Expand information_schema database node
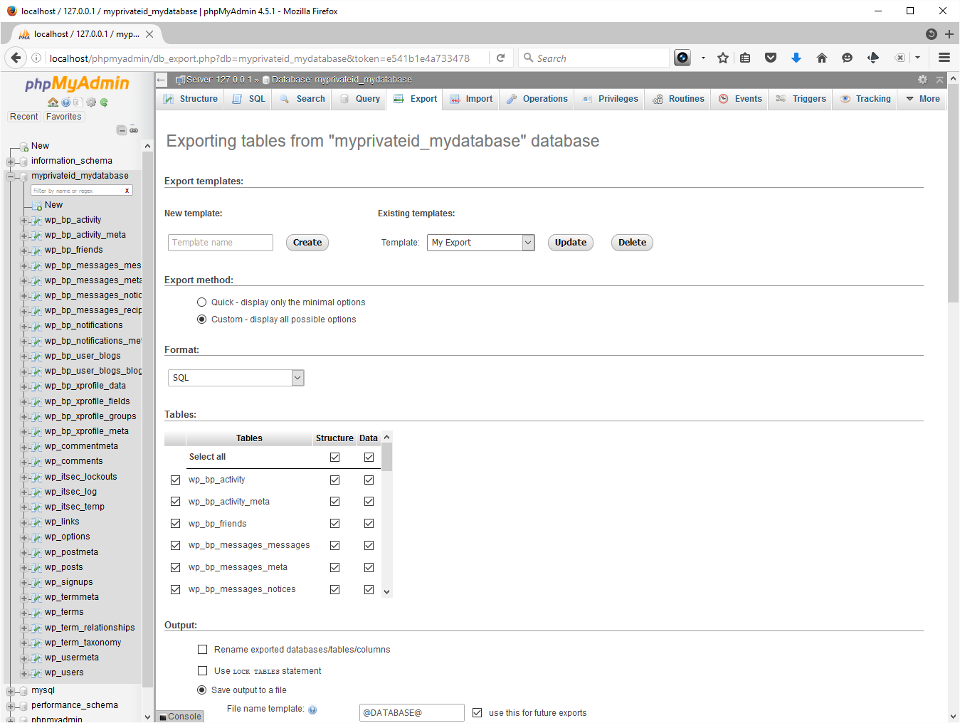Screen dimensions: 960x723 click(10, 161)
